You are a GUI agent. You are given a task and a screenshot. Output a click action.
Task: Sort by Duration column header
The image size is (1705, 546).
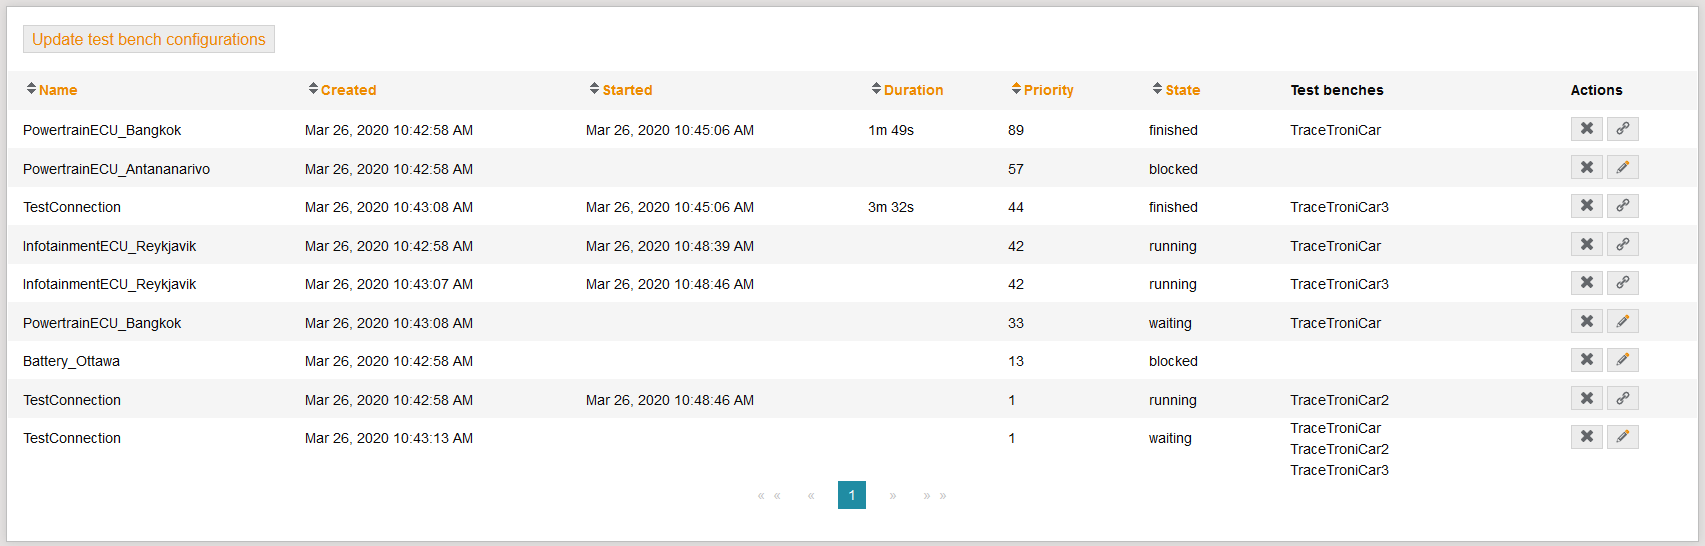[912, 90]
